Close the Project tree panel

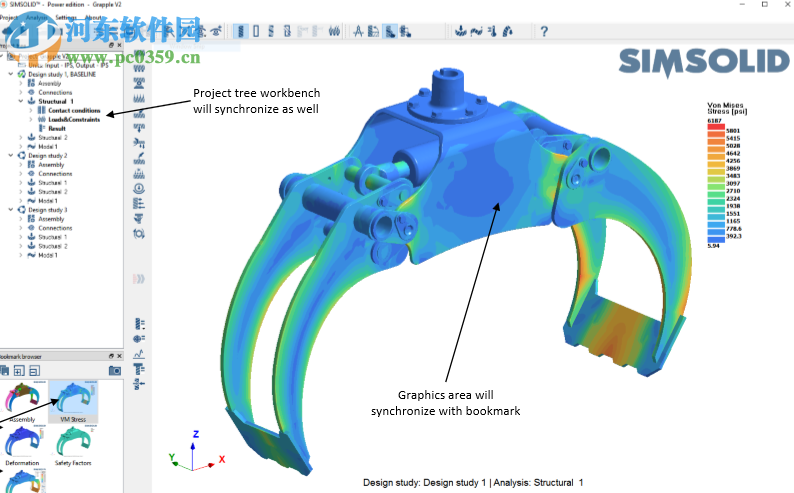pos(120,45)
